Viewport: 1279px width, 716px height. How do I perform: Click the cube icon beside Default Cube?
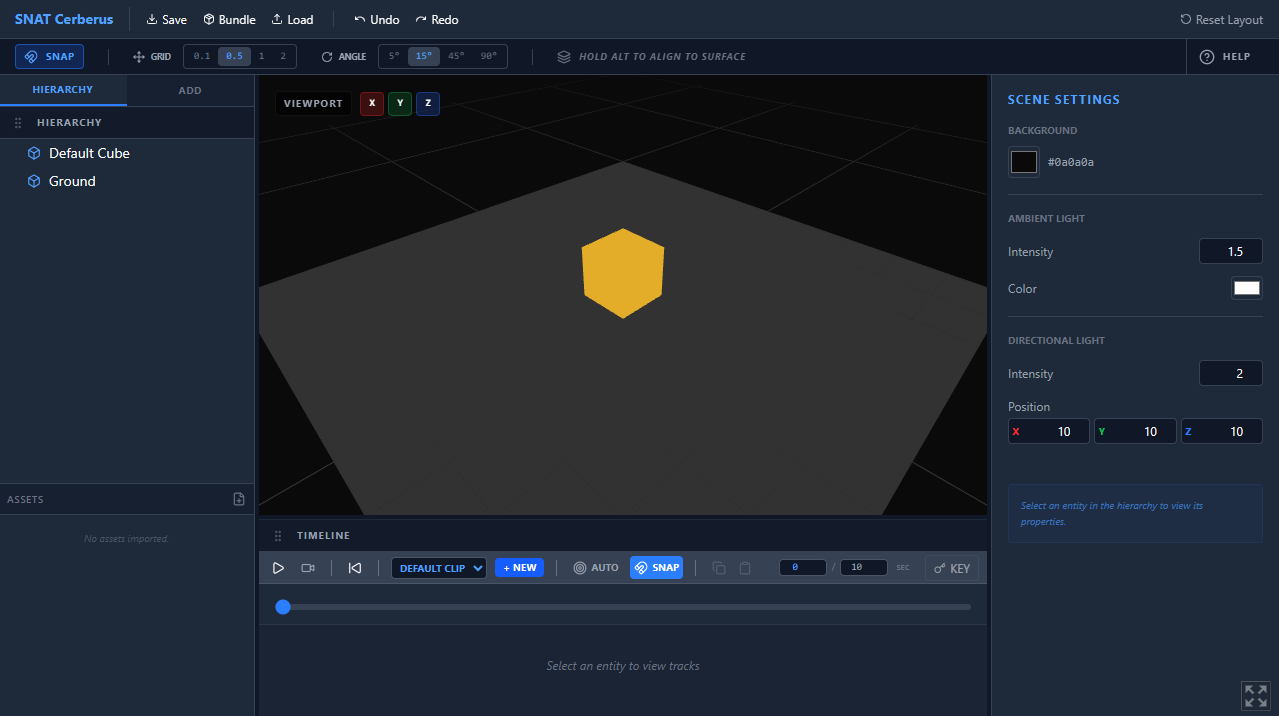(x=34, y=153)
